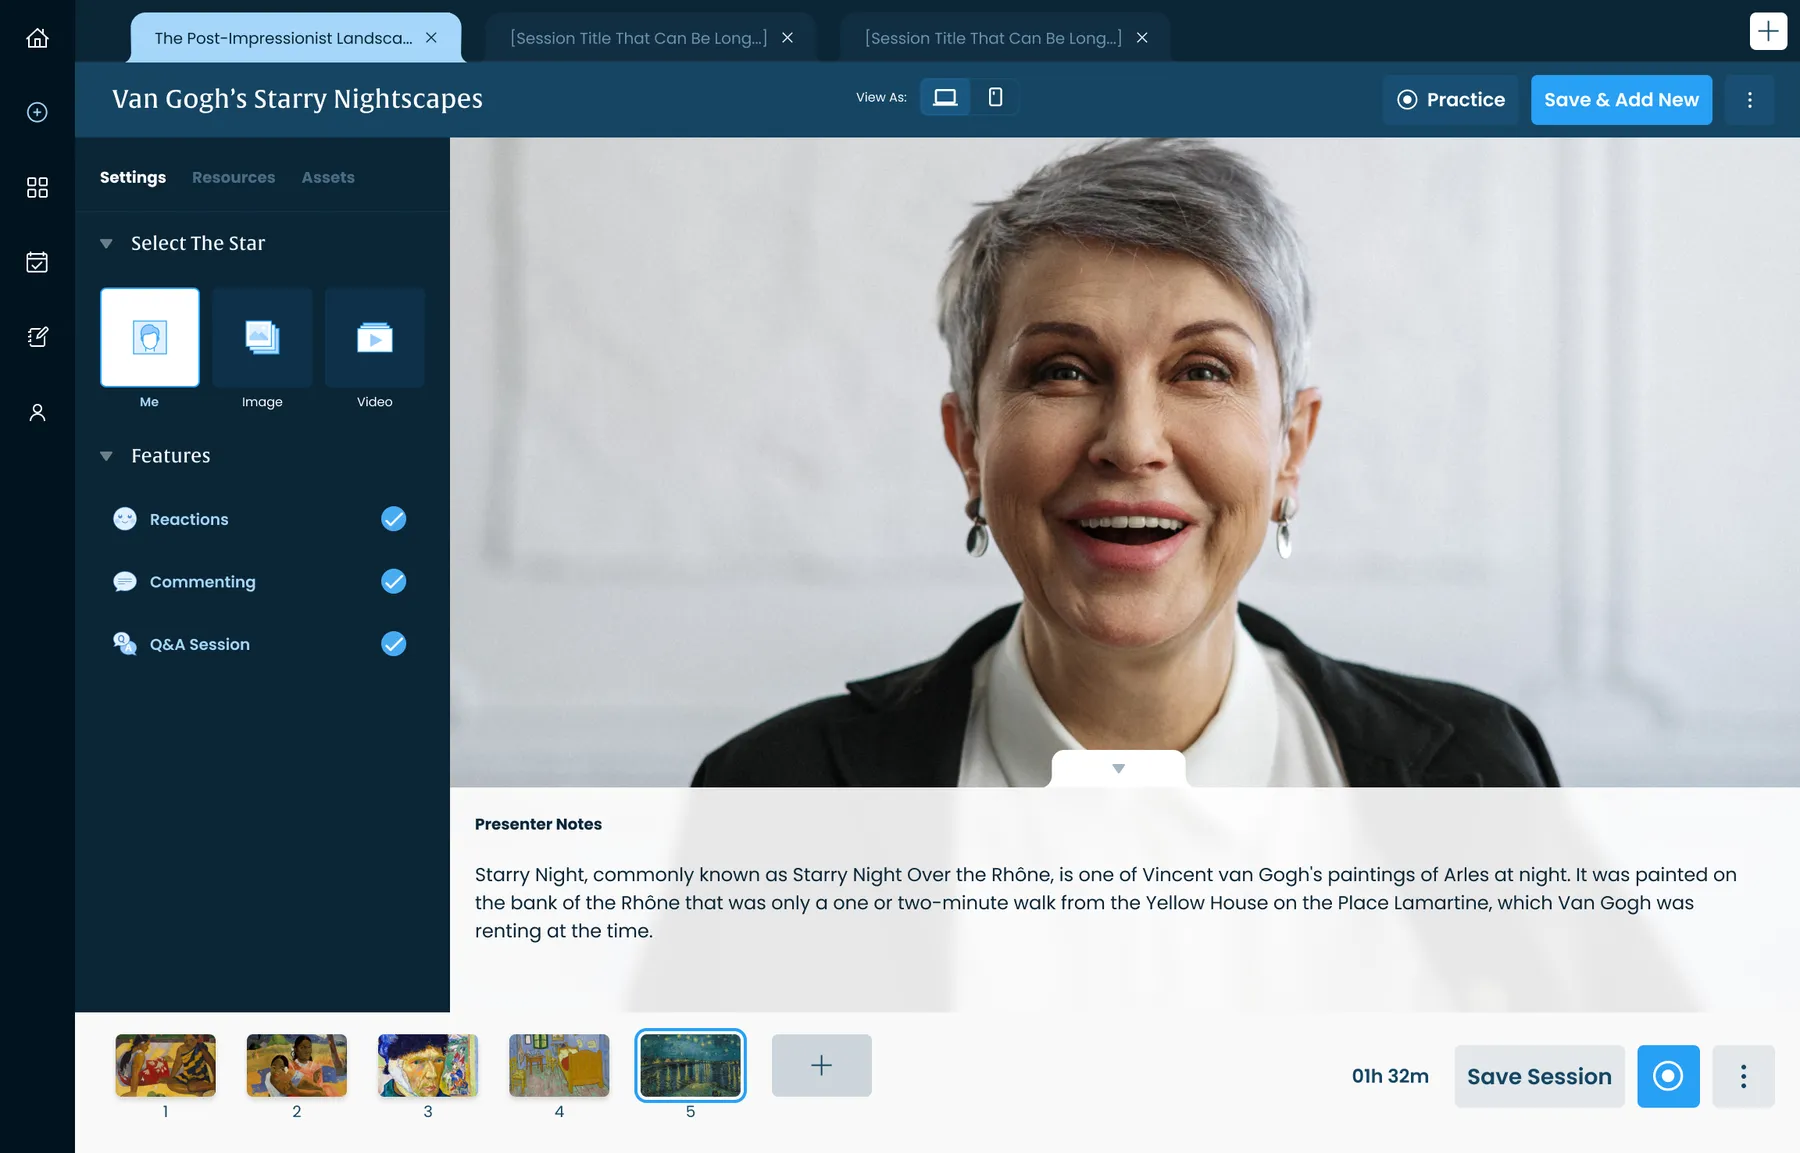Start recording with blue record button
Viewport: 1800px width, 1153px height.
pyautogui.click(x=1668, y=1076)
